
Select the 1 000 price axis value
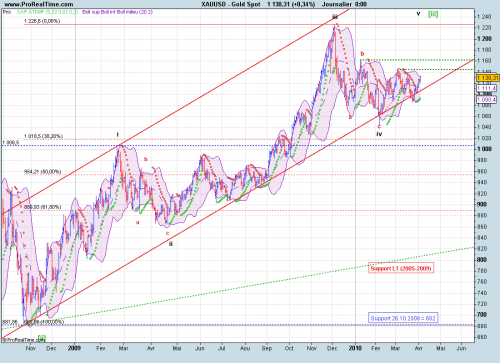pos(484,149)
